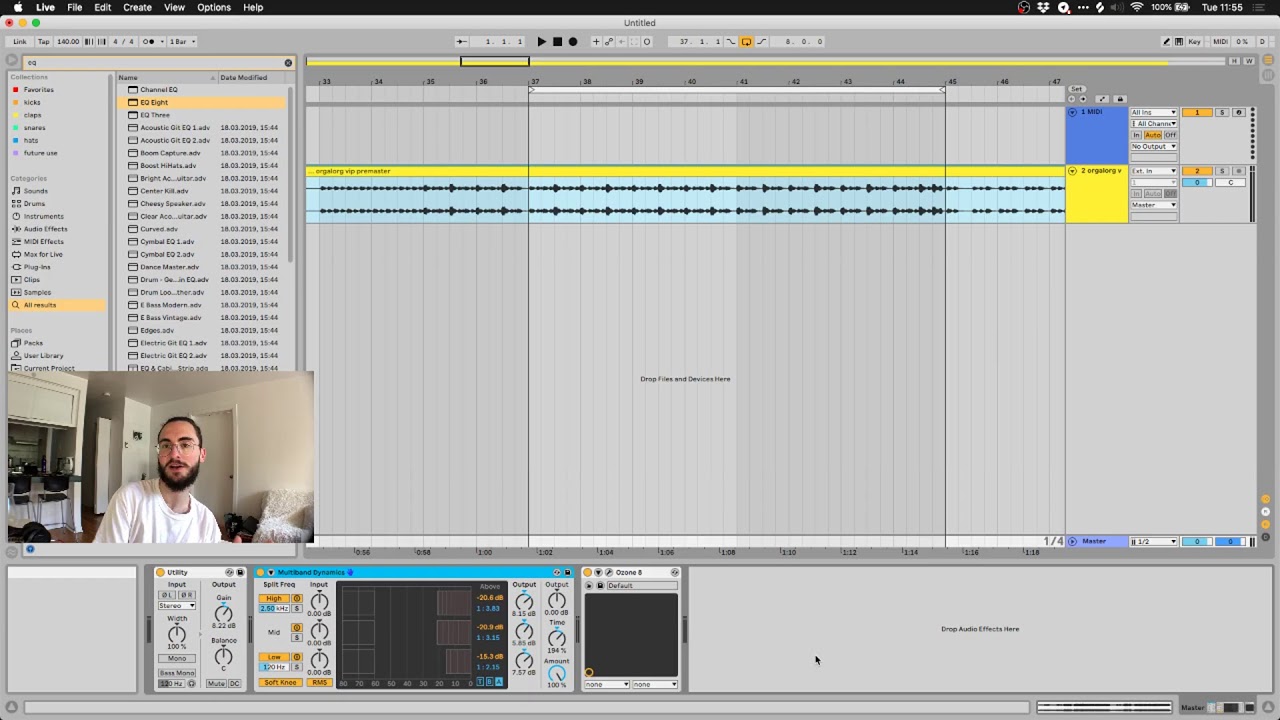Open the Options menu

[214, 7]
